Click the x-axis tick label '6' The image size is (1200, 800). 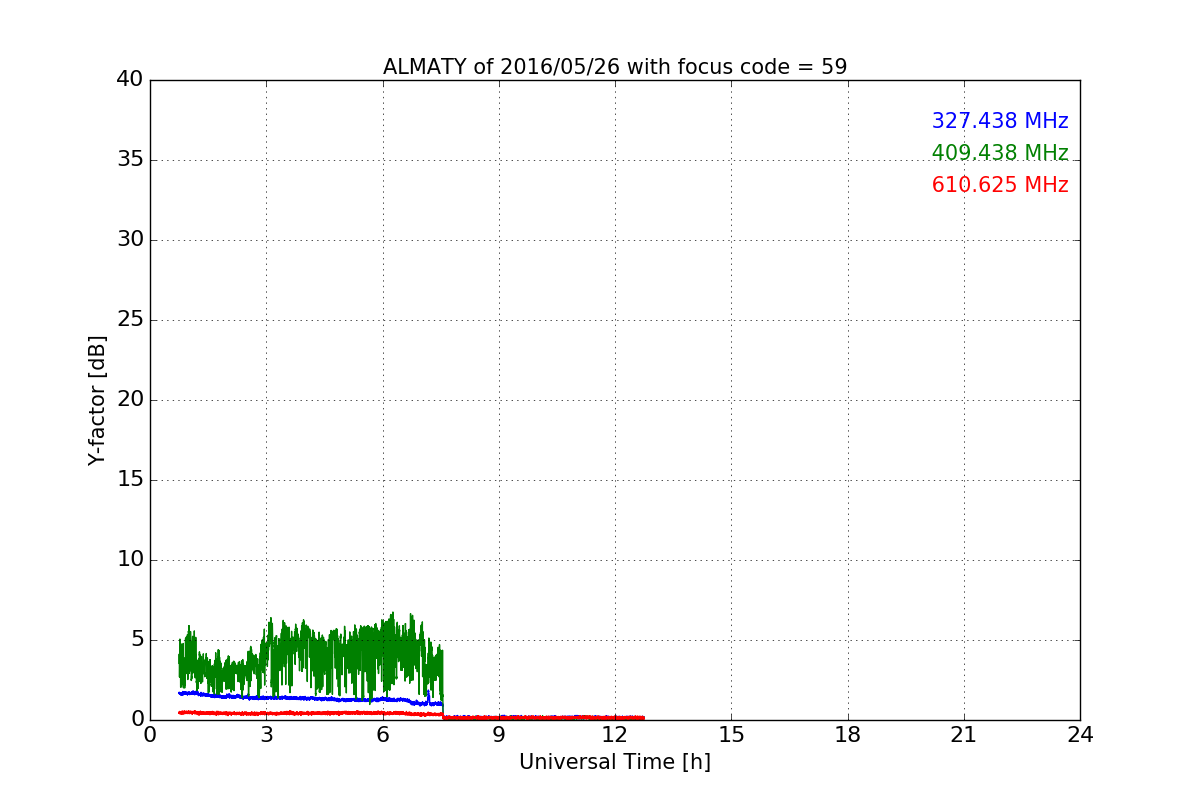[382, 735]
